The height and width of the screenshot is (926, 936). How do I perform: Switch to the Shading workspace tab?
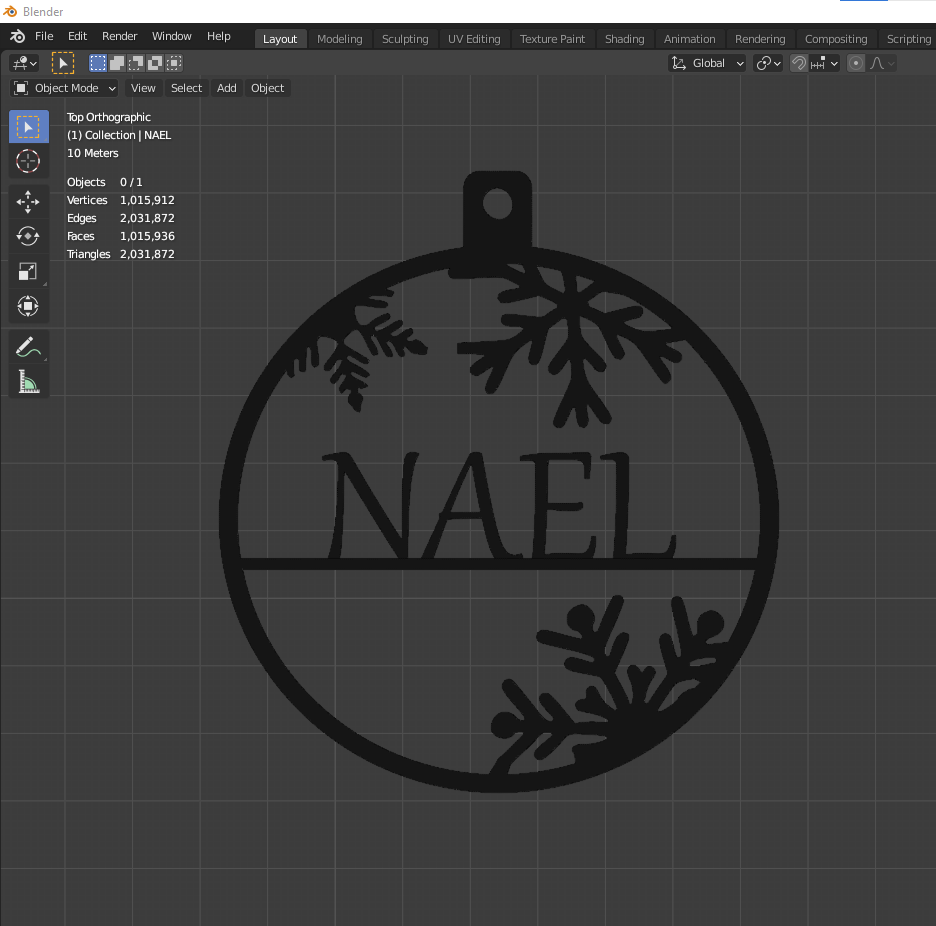624,39
